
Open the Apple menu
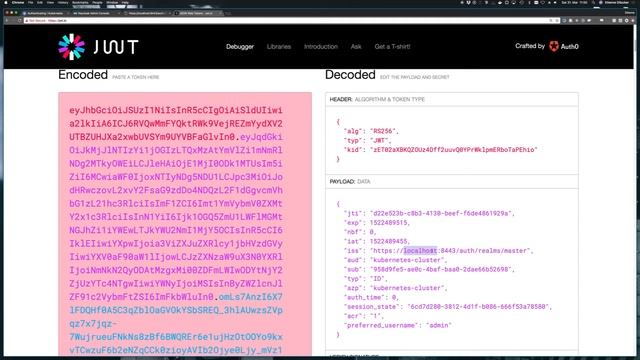pyautogui.click(x=6, y=2)
